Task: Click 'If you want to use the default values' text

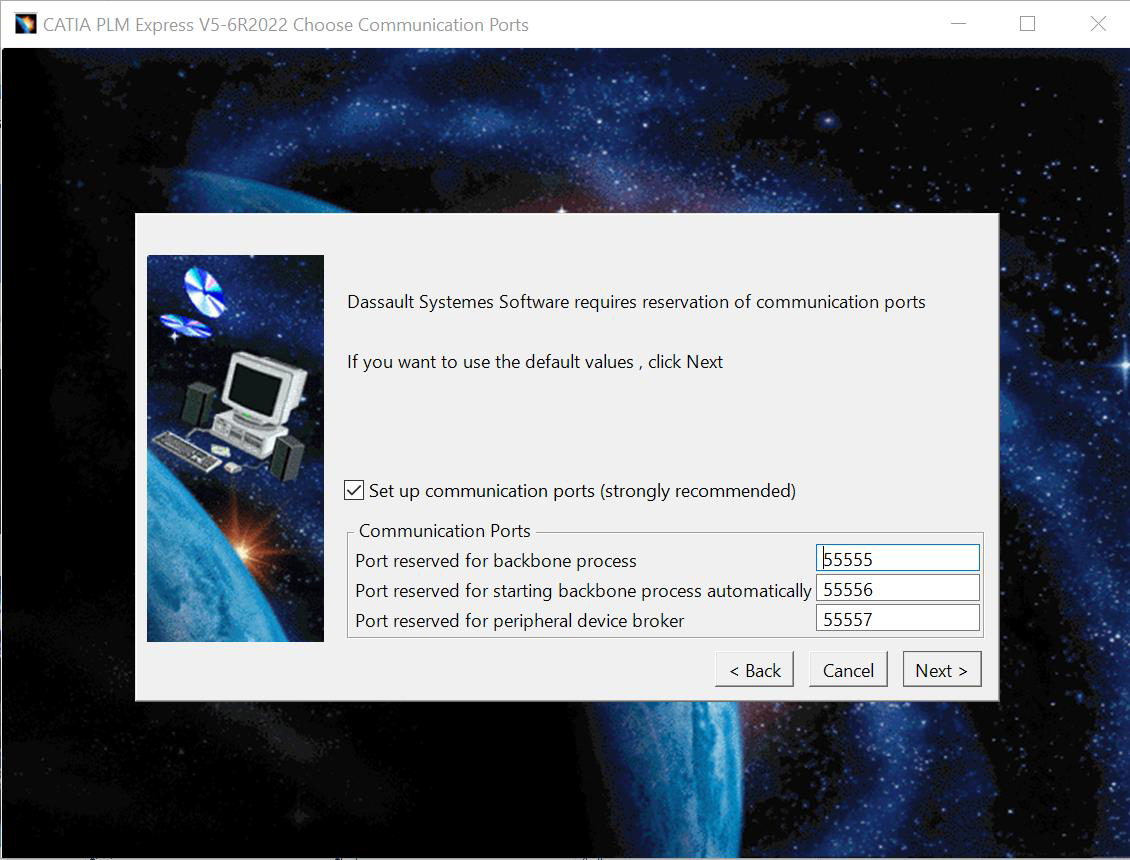Action: pyautogui.click(x=535, y=362)
